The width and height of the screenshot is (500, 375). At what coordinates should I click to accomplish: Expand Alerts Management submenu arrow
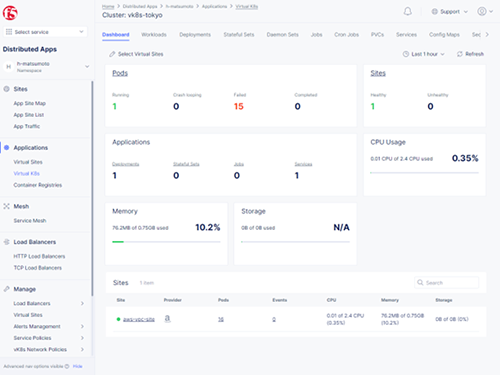tap(82, 326)
